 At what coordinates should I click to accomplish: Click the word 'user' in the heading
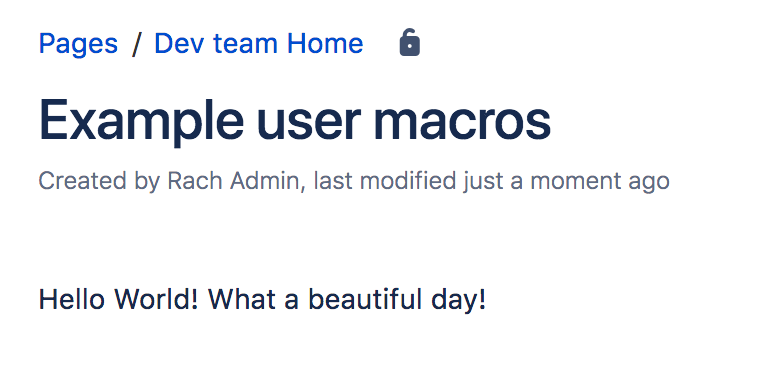[308, 122]
